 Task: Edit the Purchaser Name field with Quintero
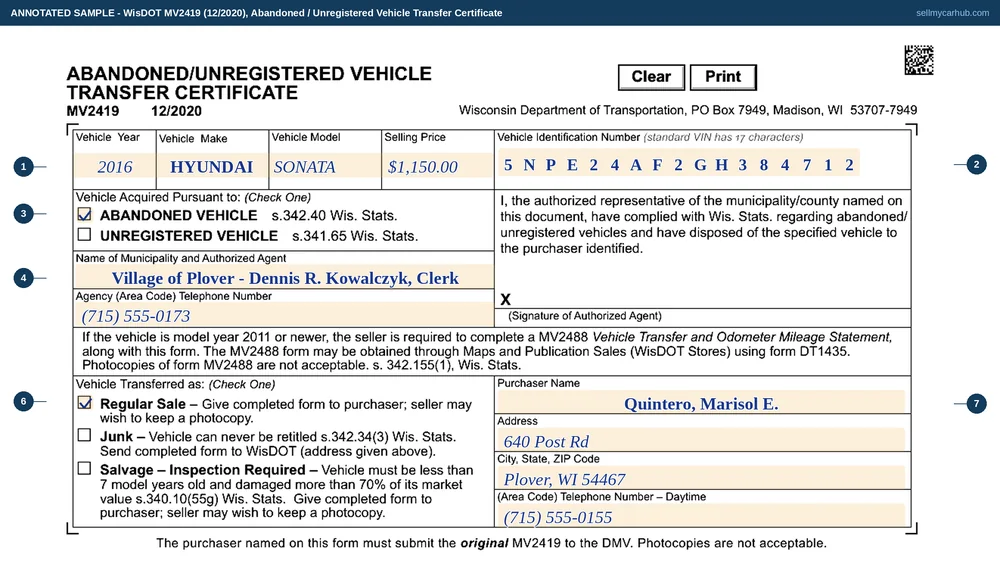[701, 402]
